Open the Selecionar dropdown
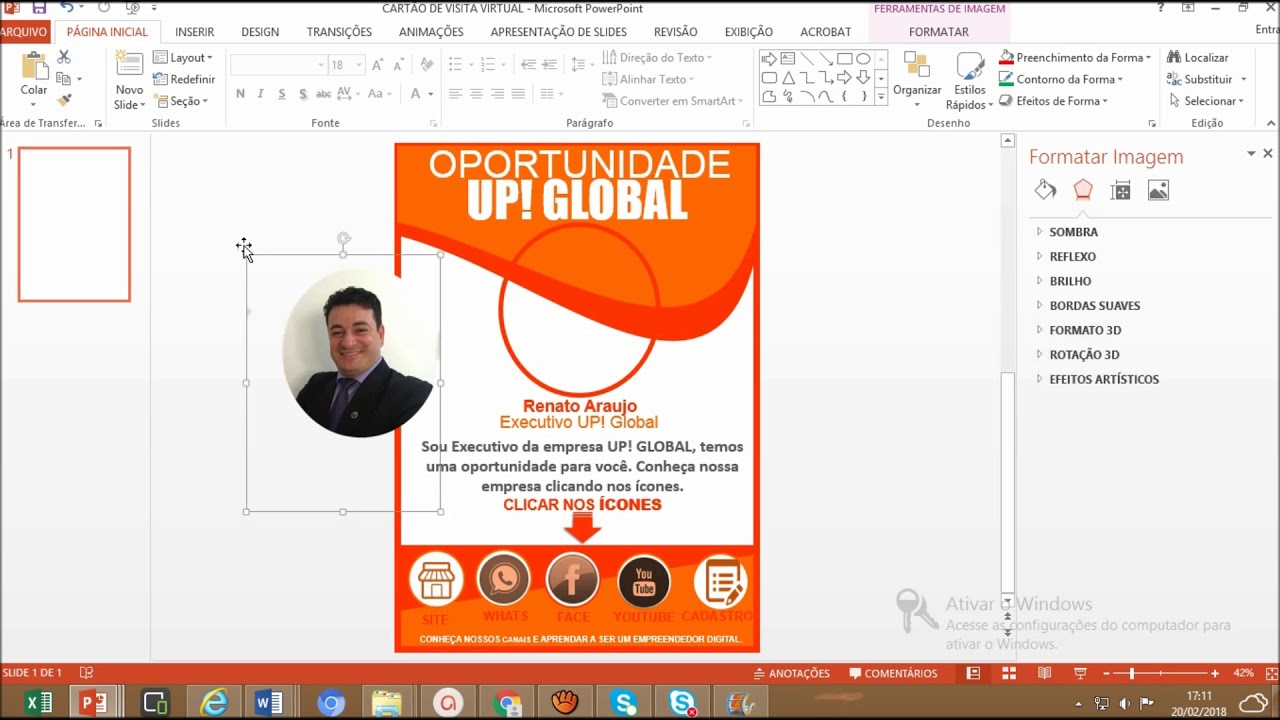Screen dimensions: 1280x720 pos(1206,101)
